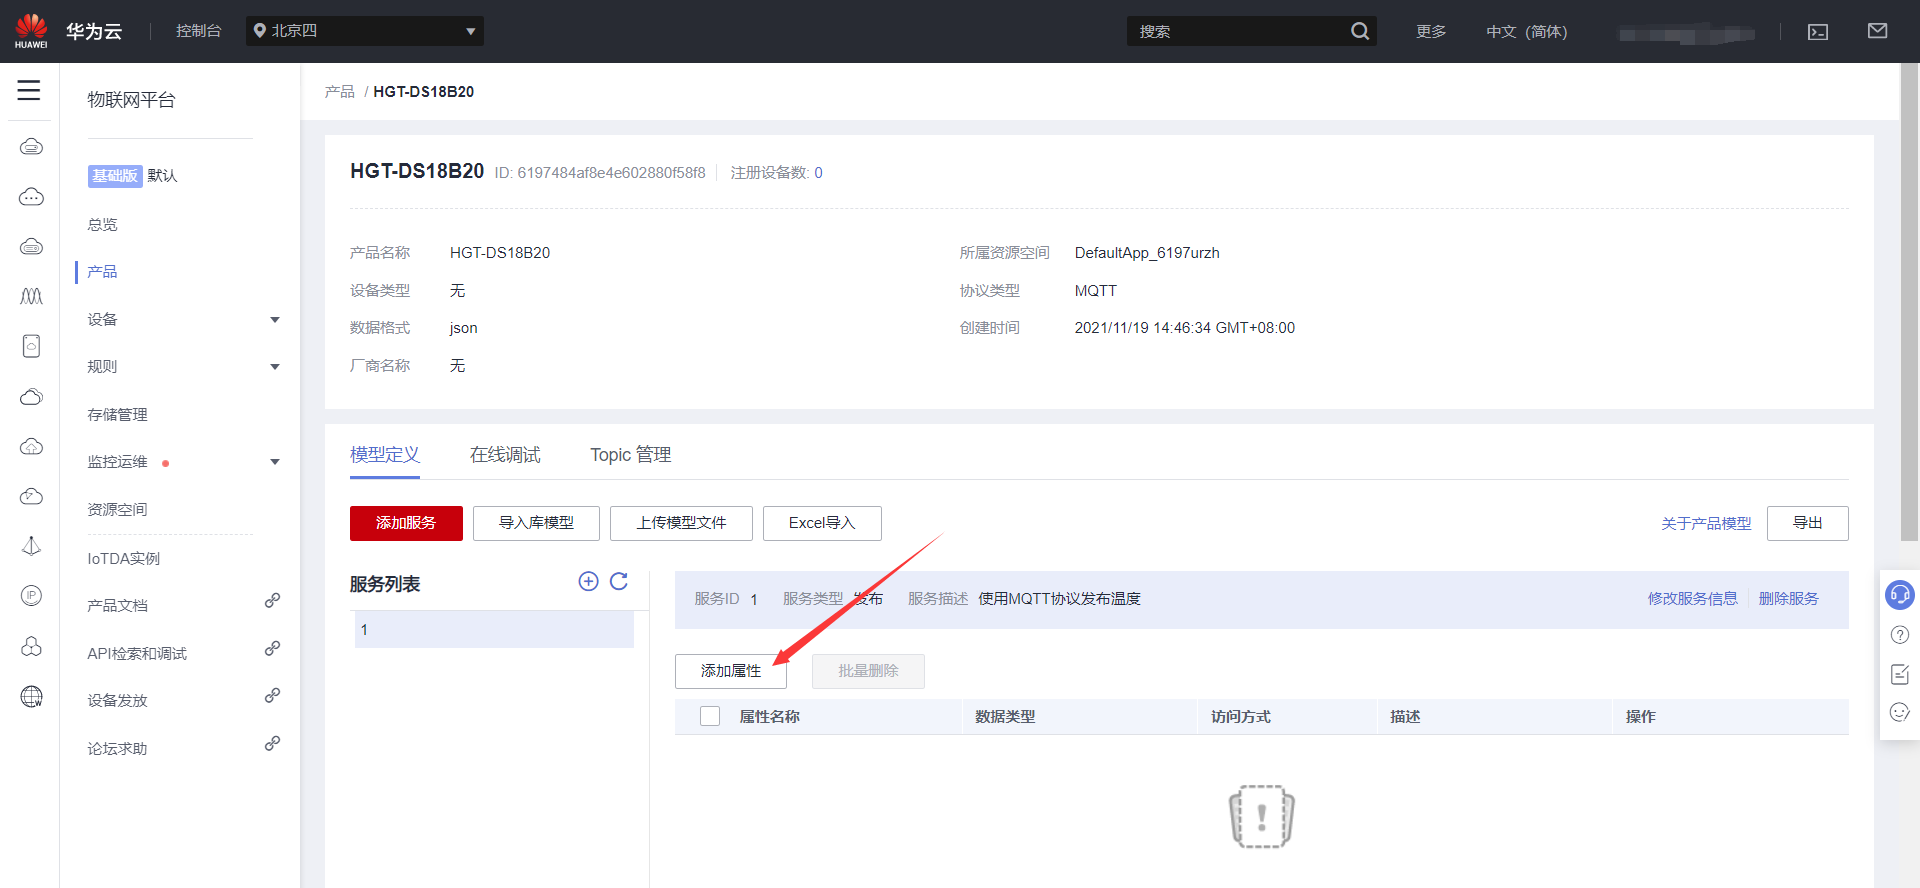
Task: Open the mail messages icon
Action: coord(1877,31)
